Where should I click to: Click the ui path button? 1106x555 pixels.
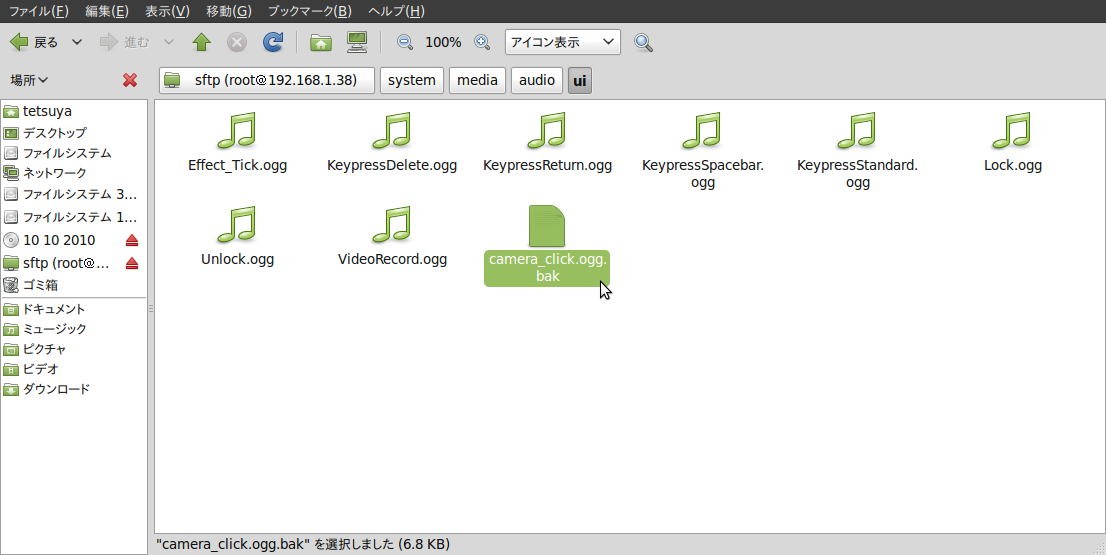[580, 80]
